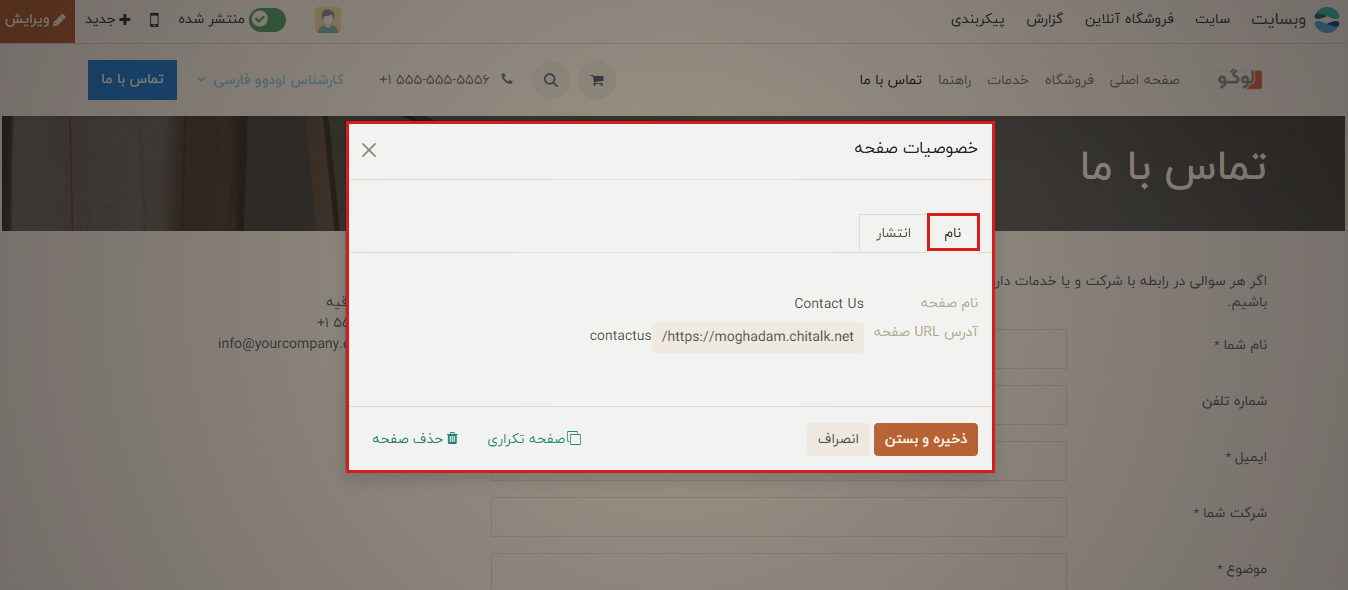The height and width of the screenshot is (590, 1348).
Task: Go to راهنما nav link
Action: pyautogui.click(x=955, y=80)
